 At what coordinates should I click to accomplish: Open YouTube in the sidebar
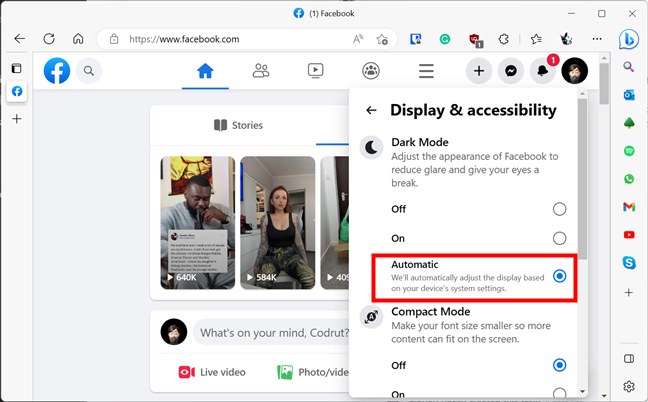coord(629,235)
